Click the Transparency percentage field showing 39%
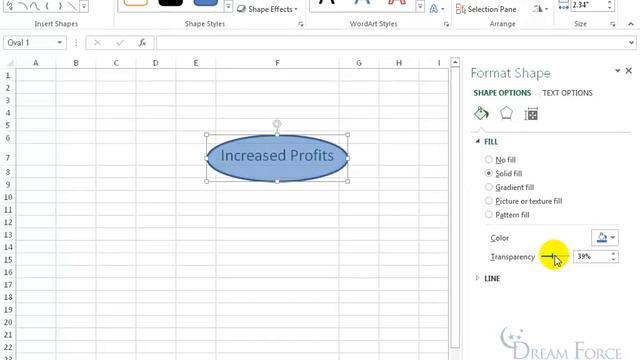Screen dimensions: 640x360 (x=591, y=256)
